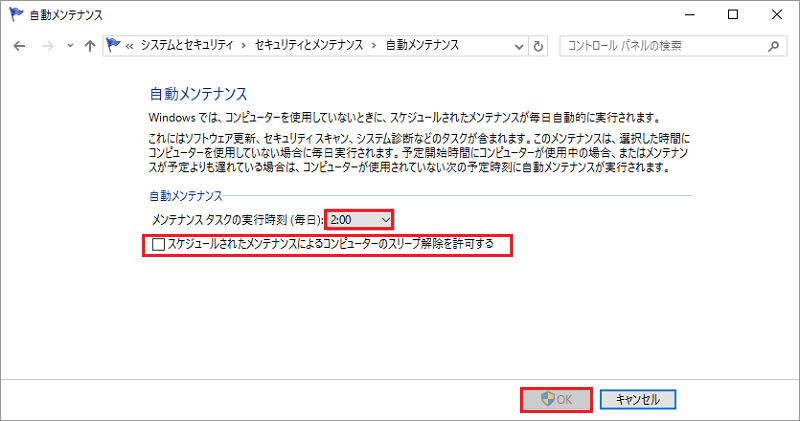Refresh the address bar location

(538, 46)
